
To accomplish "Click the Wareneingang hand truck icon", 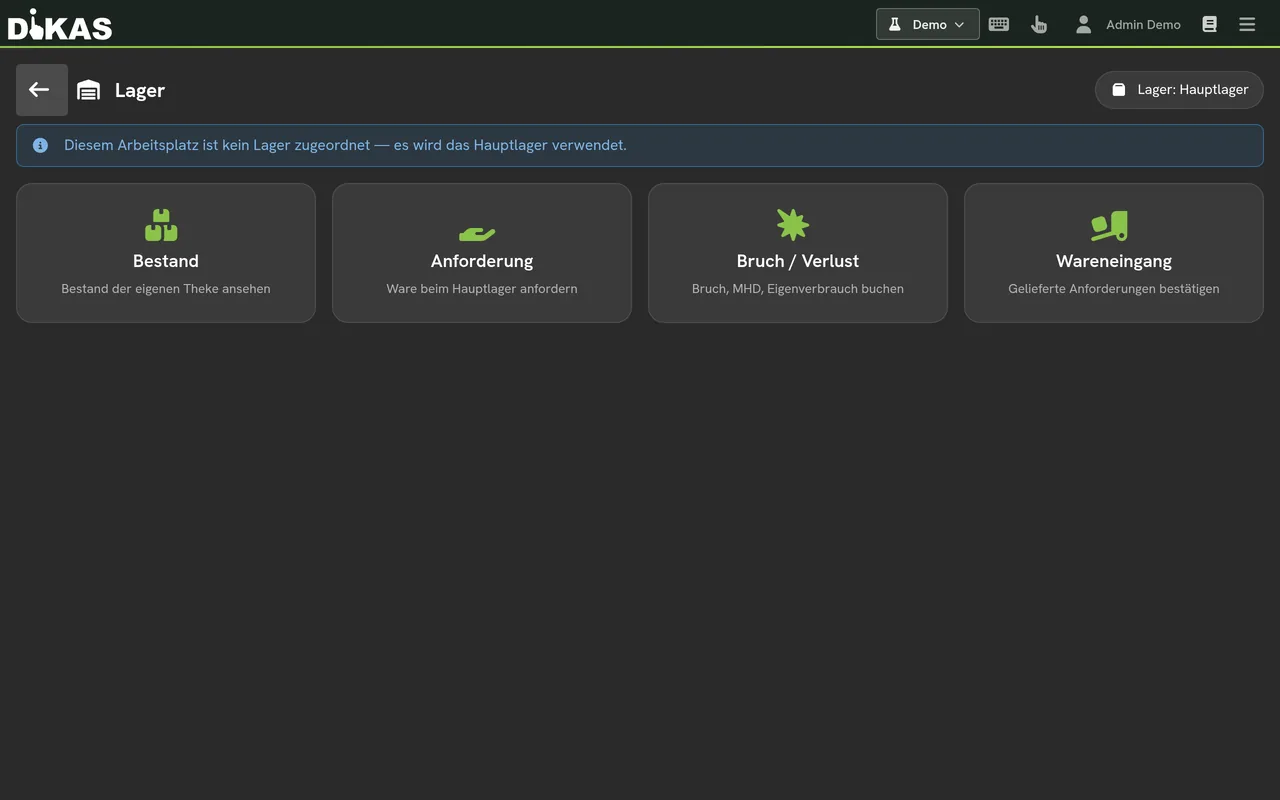I will click(1109, 226).
